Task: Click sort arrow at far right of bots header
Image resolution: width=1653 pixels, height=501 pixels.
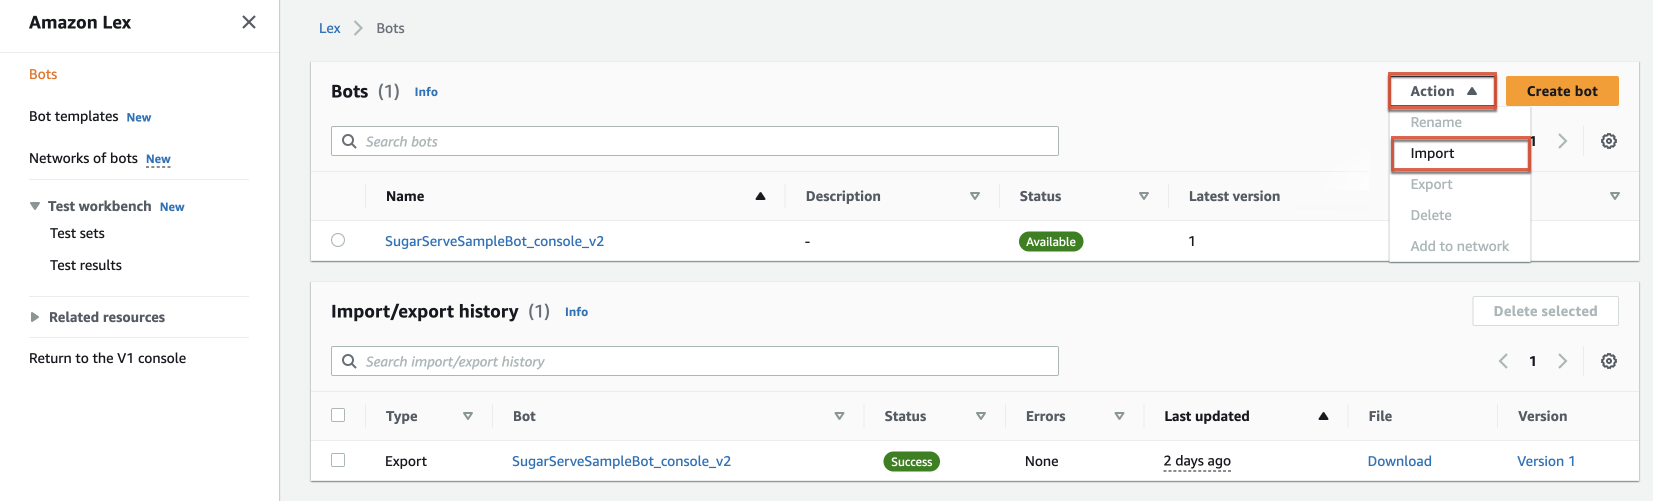Action: coord(1615,196)
